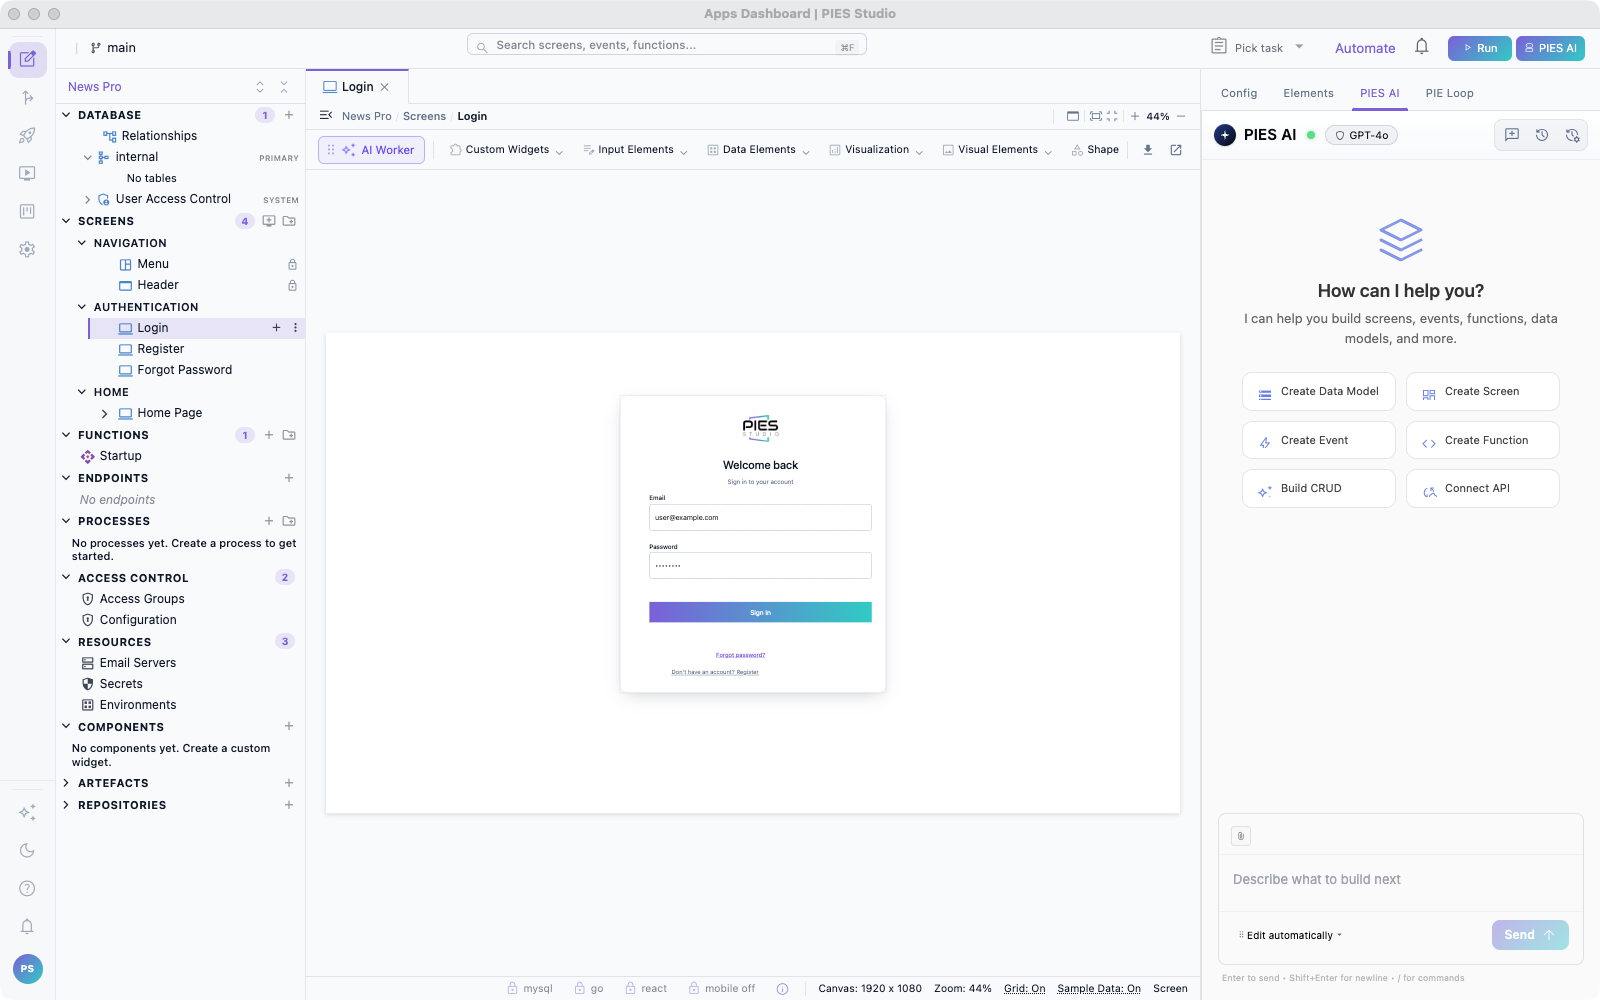Select the GPT-4o model chip

tap(1361, 135)
